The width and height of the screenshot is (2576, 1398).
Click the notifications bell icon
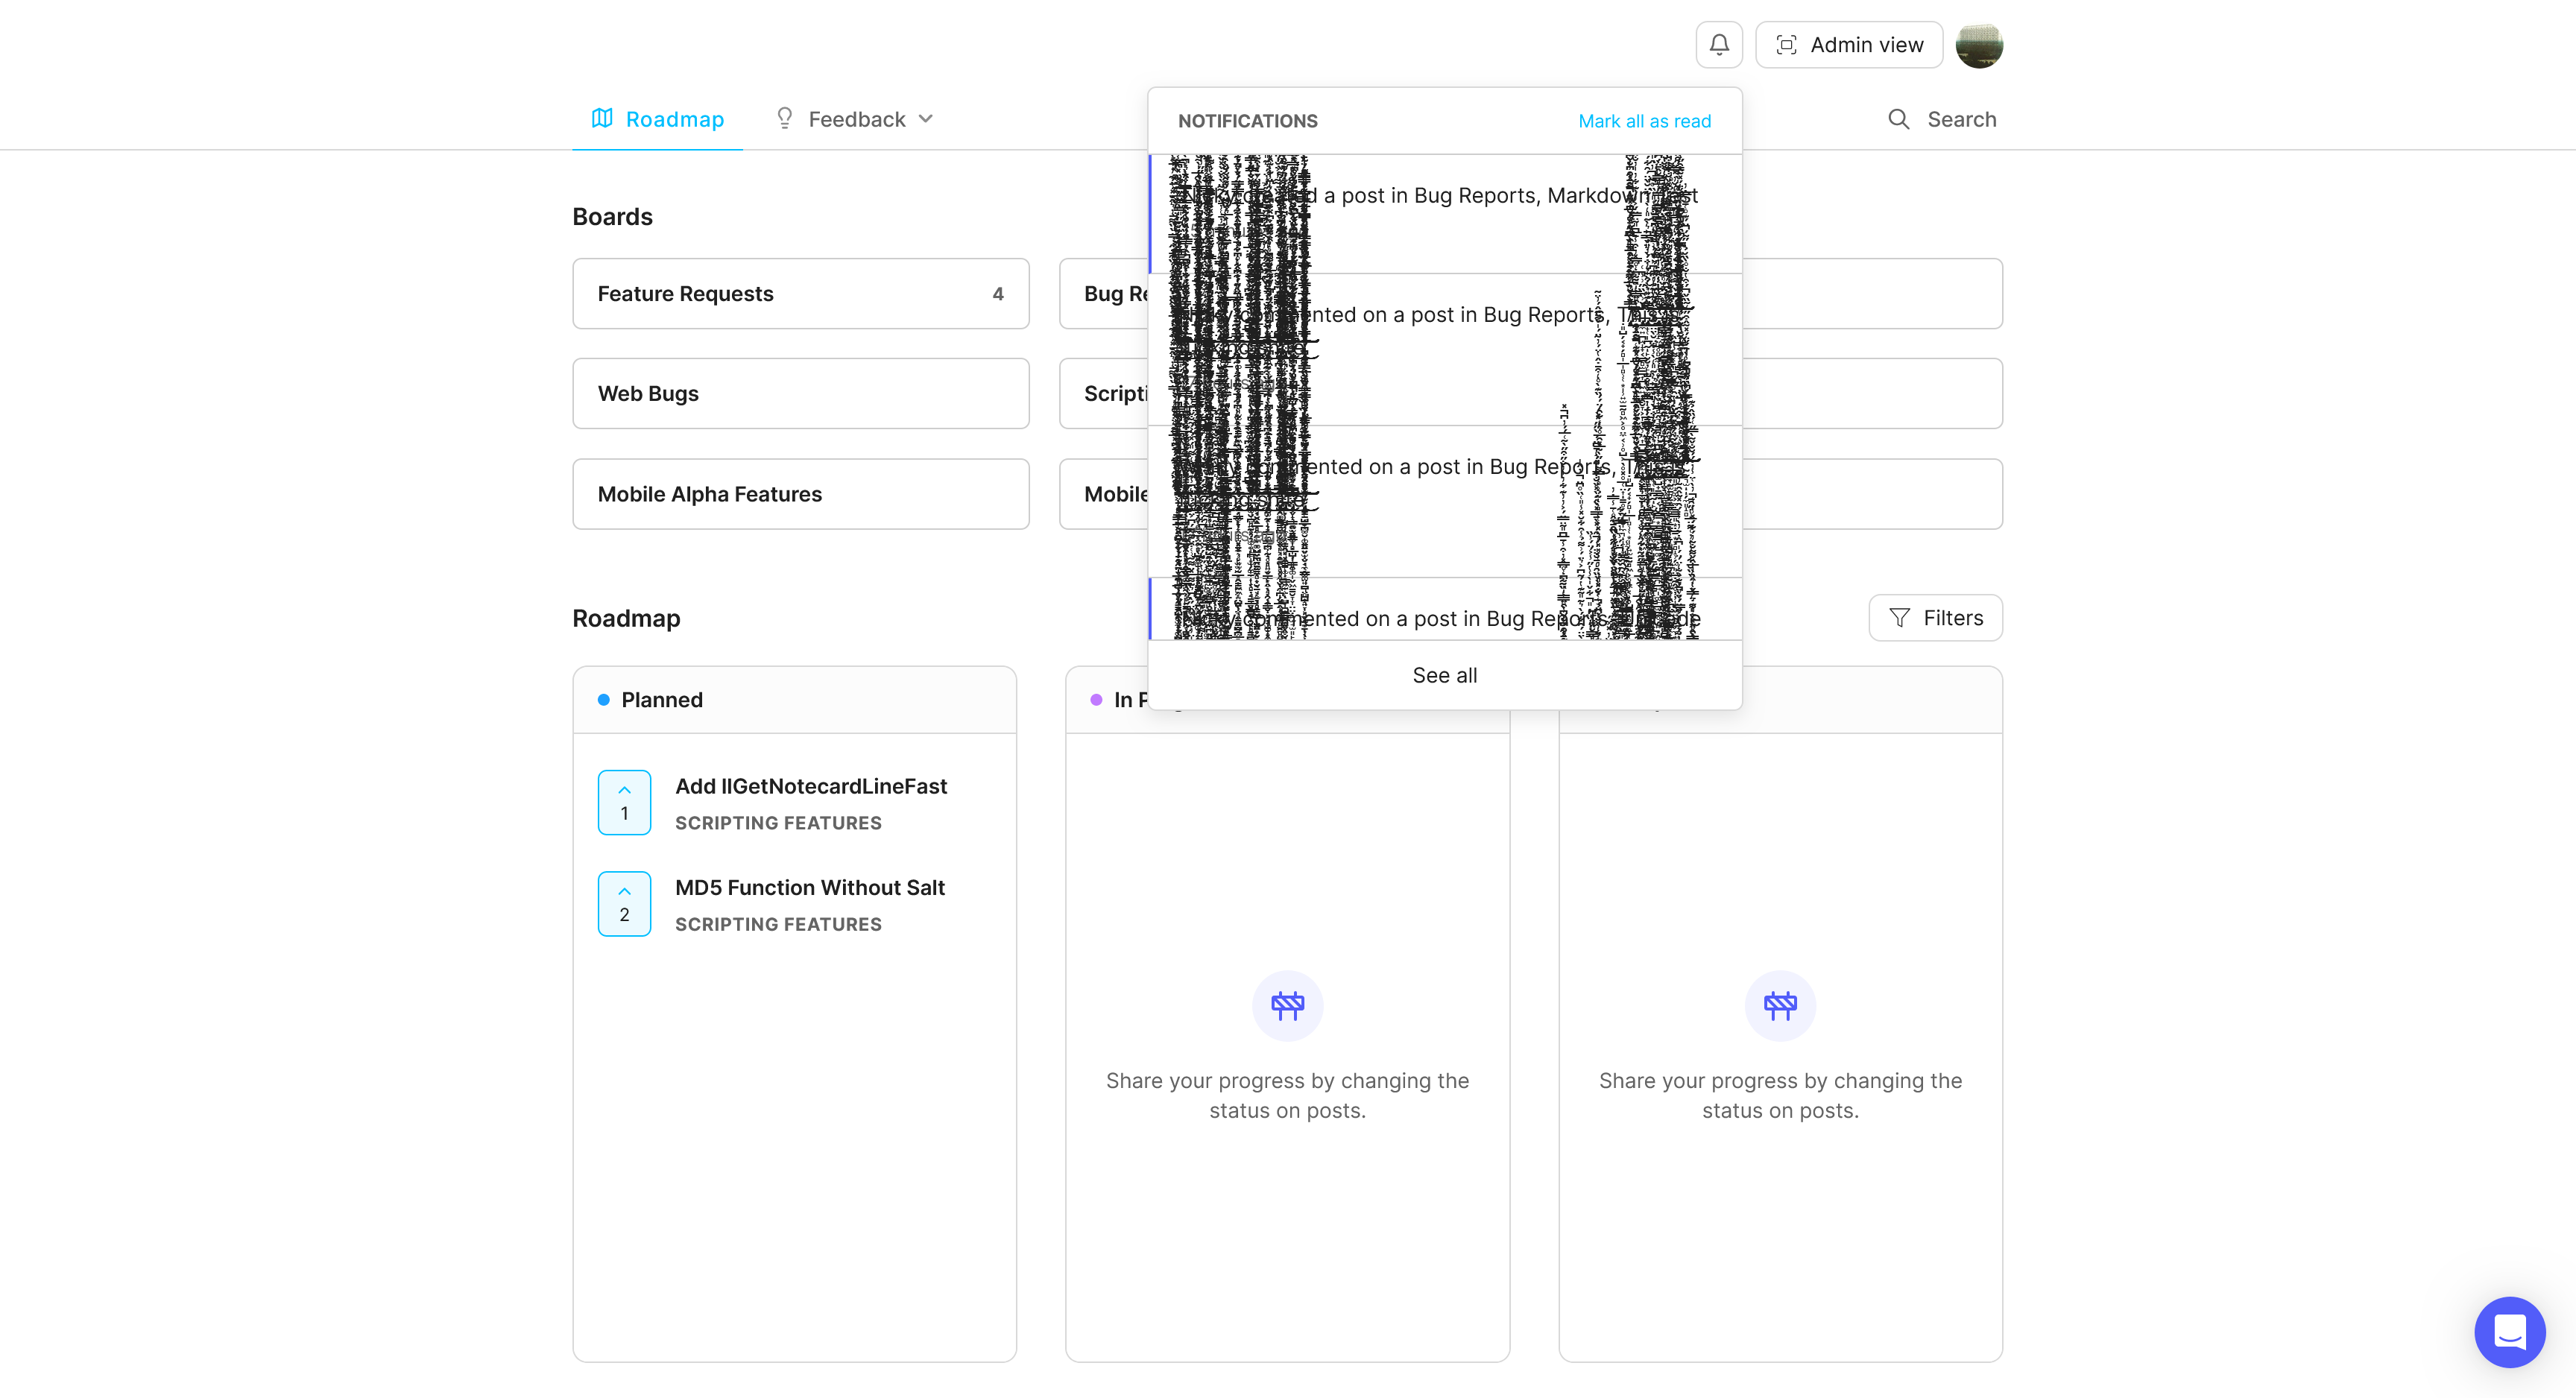pos(1719,45)
